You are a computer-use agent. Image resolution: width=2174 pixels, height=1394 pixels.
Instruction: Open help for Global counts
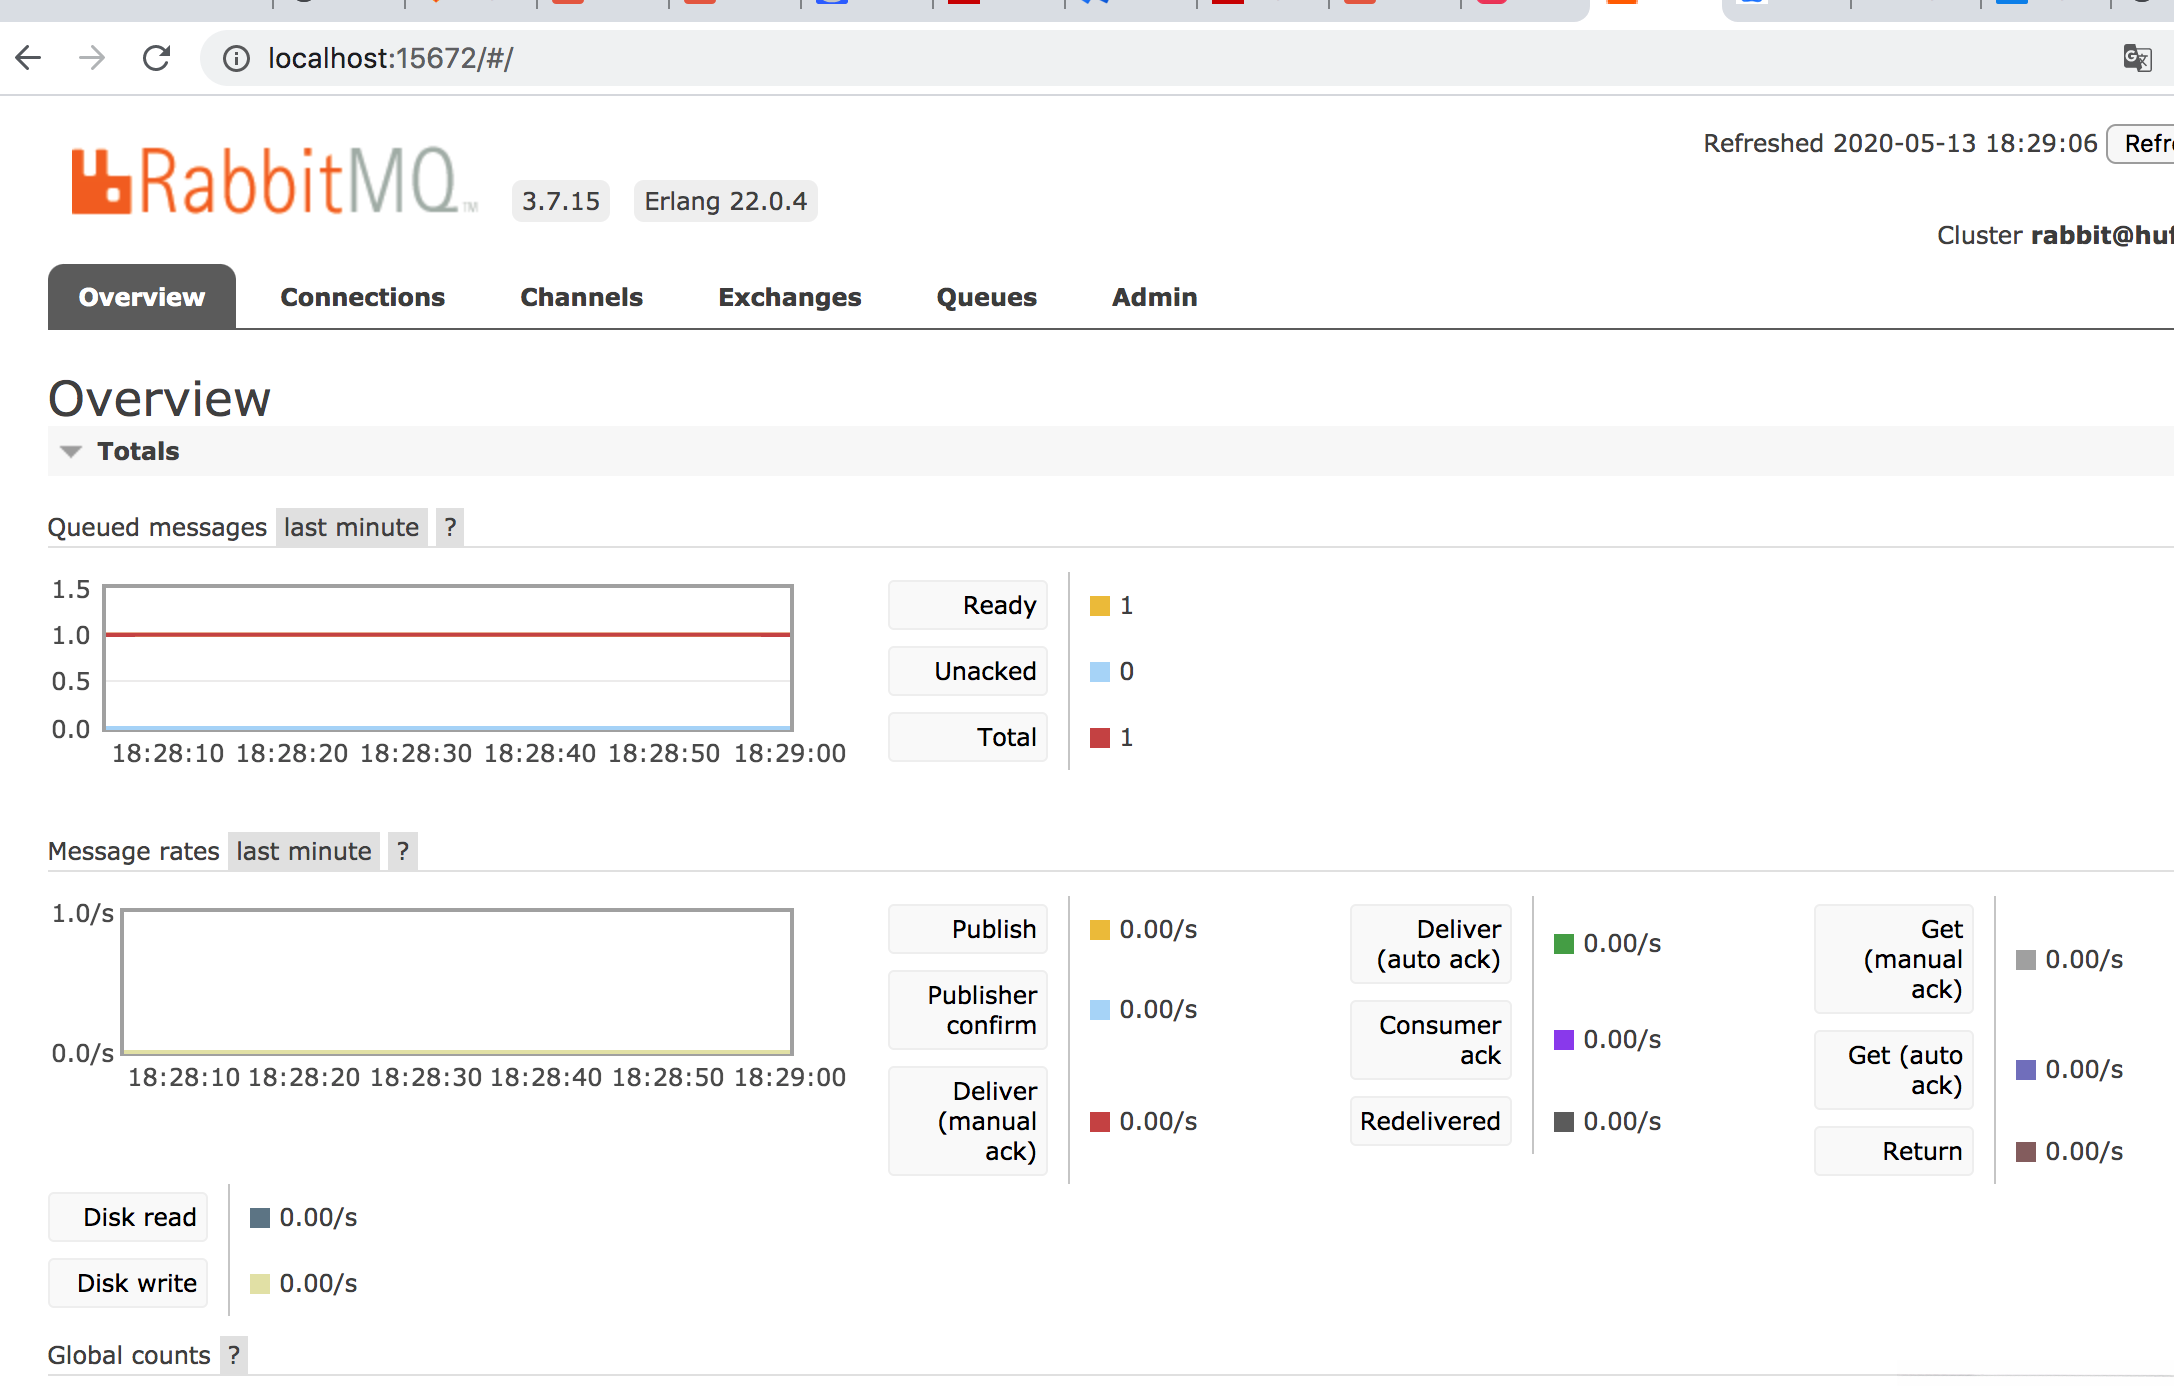coord(234,1355)
